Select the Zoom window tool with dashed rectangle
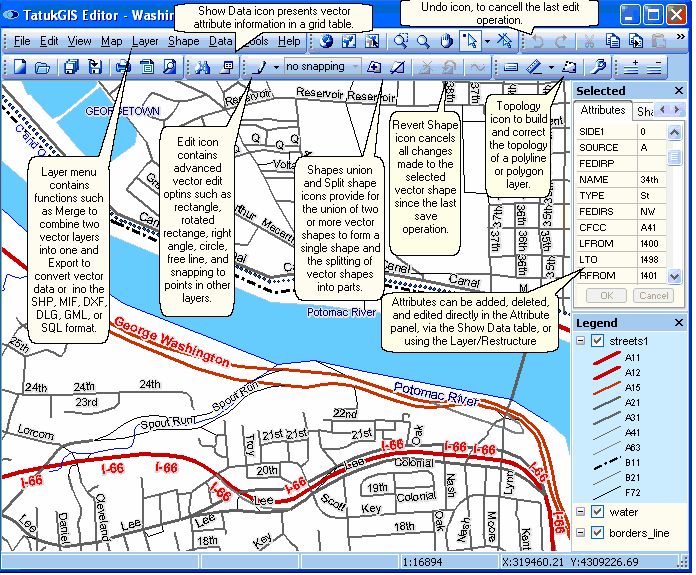The height and width of the screenshot is (575, 696). click(401, 41)
